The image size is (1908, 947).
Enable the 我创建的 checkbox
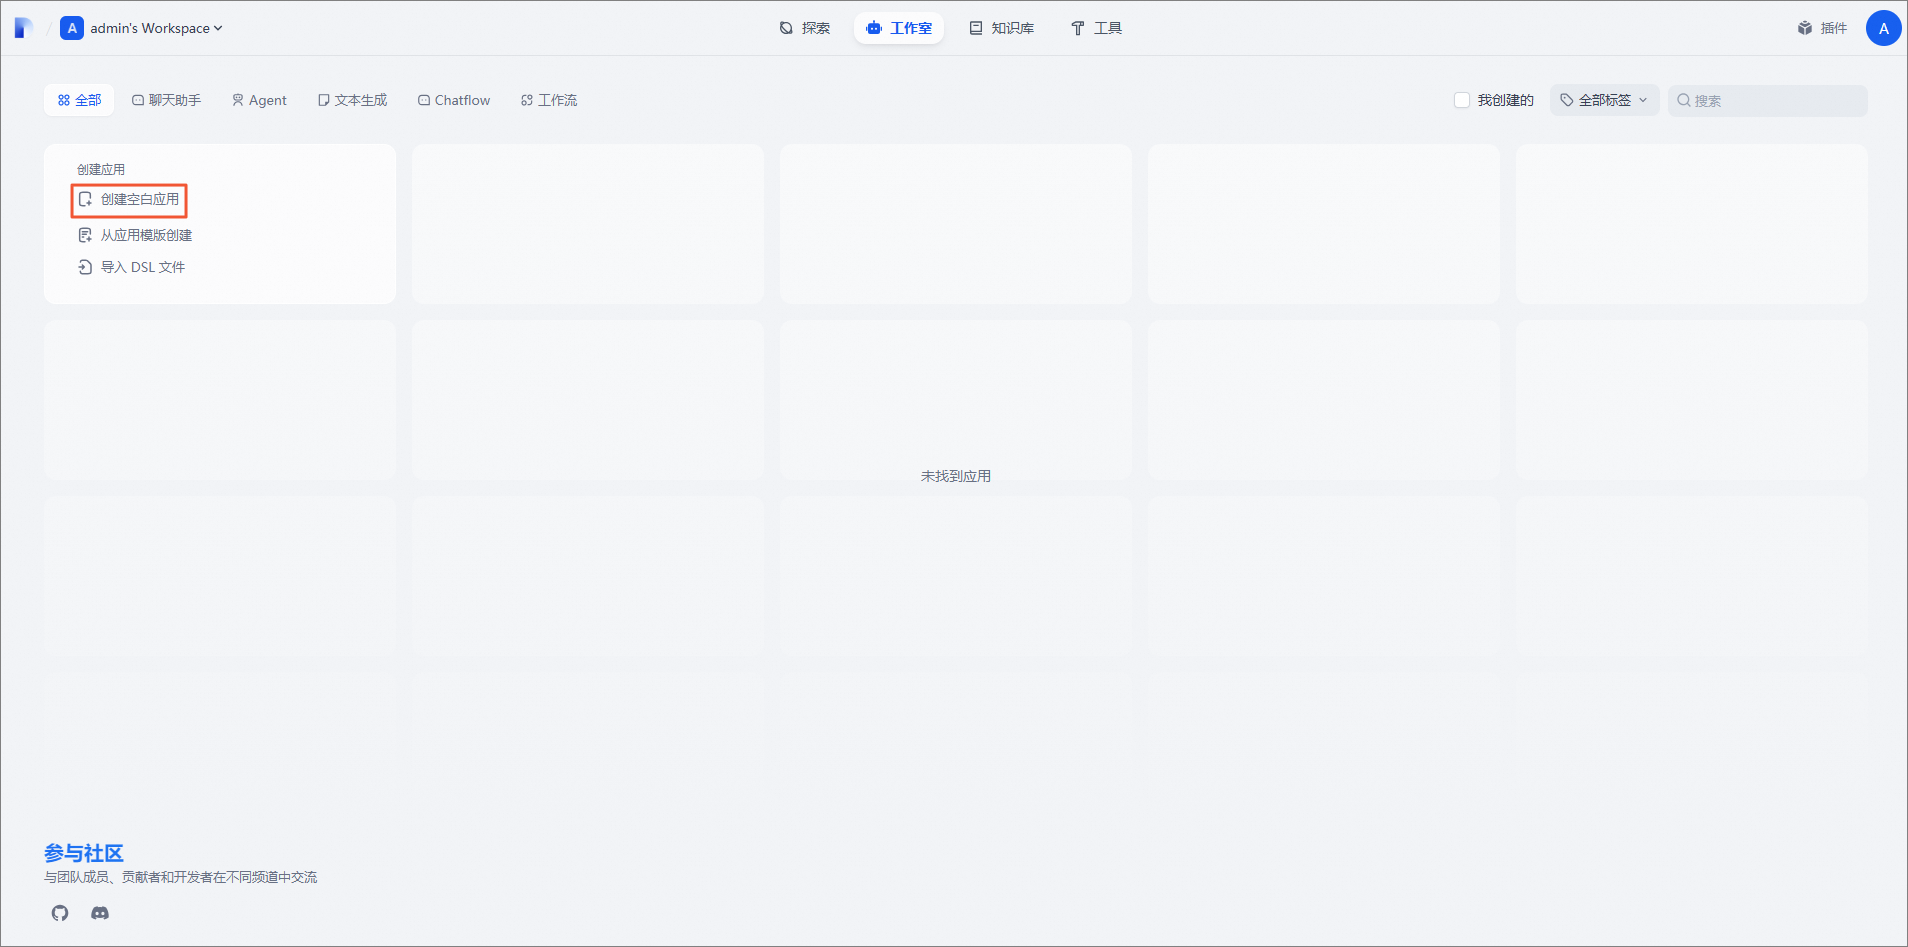1462,100
